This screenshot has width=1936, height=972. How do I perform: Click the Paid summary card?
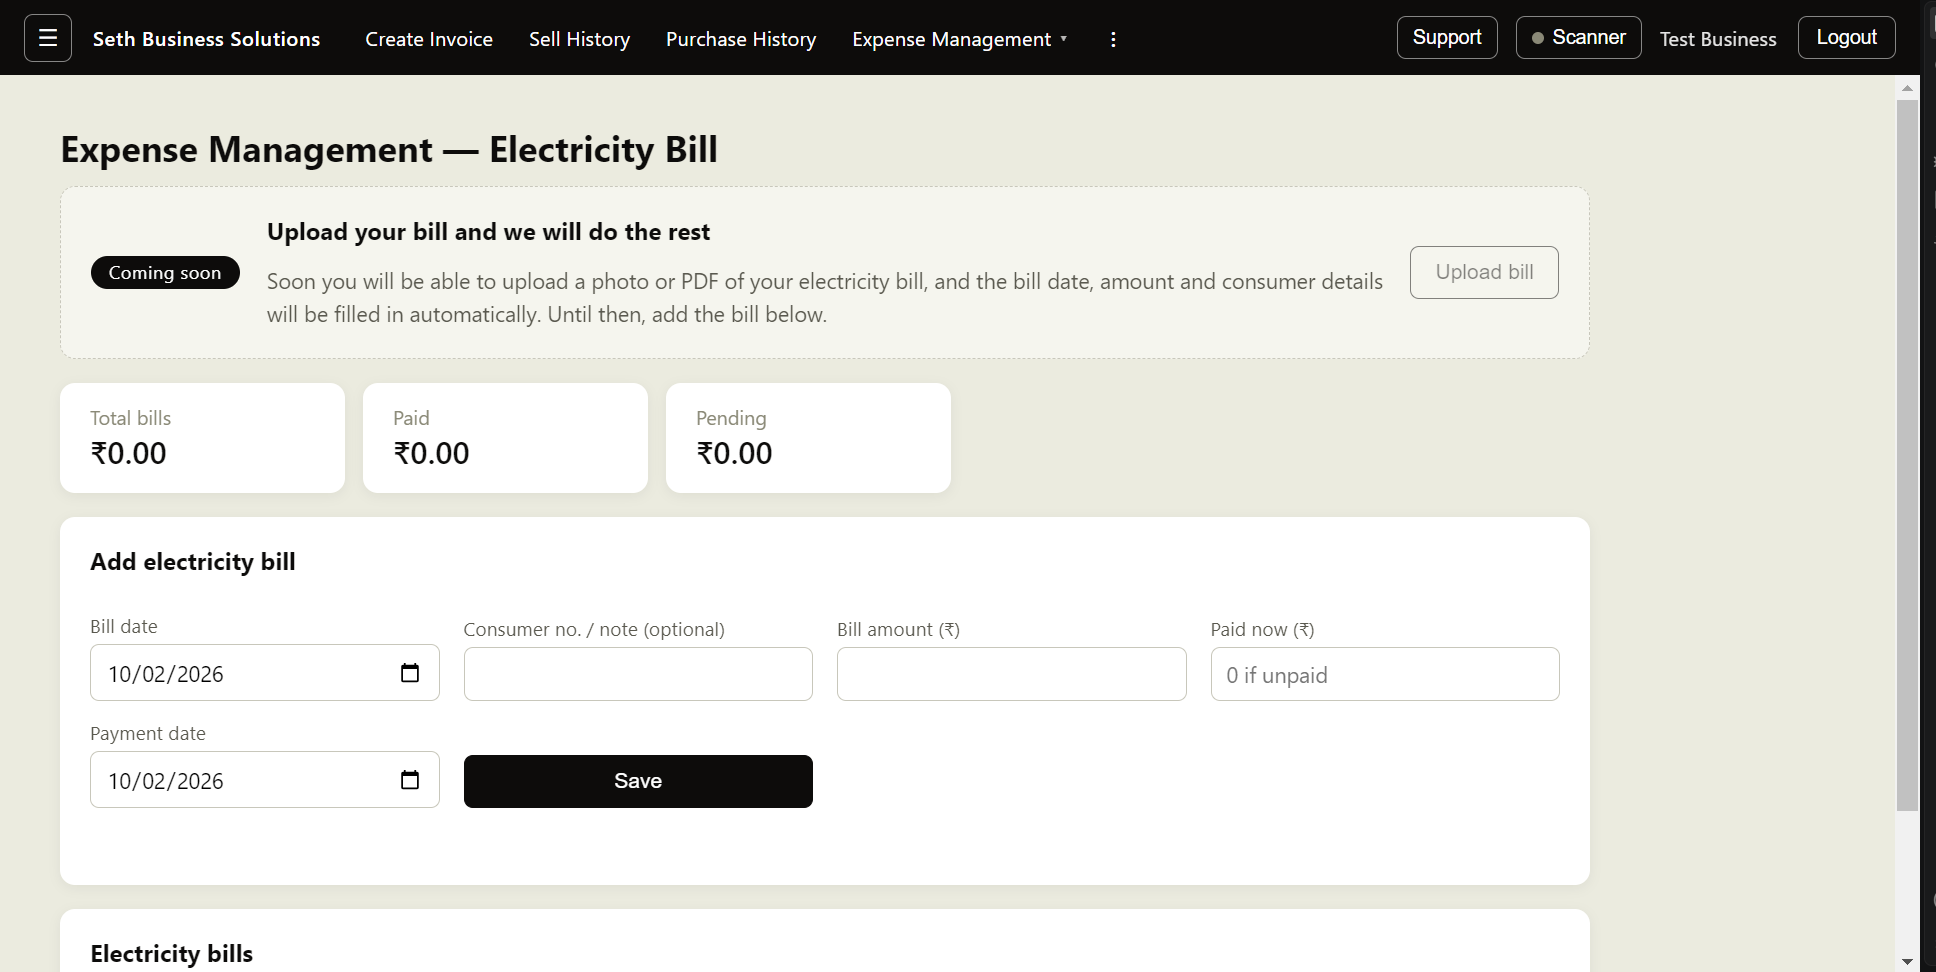(x=505, y=438)
